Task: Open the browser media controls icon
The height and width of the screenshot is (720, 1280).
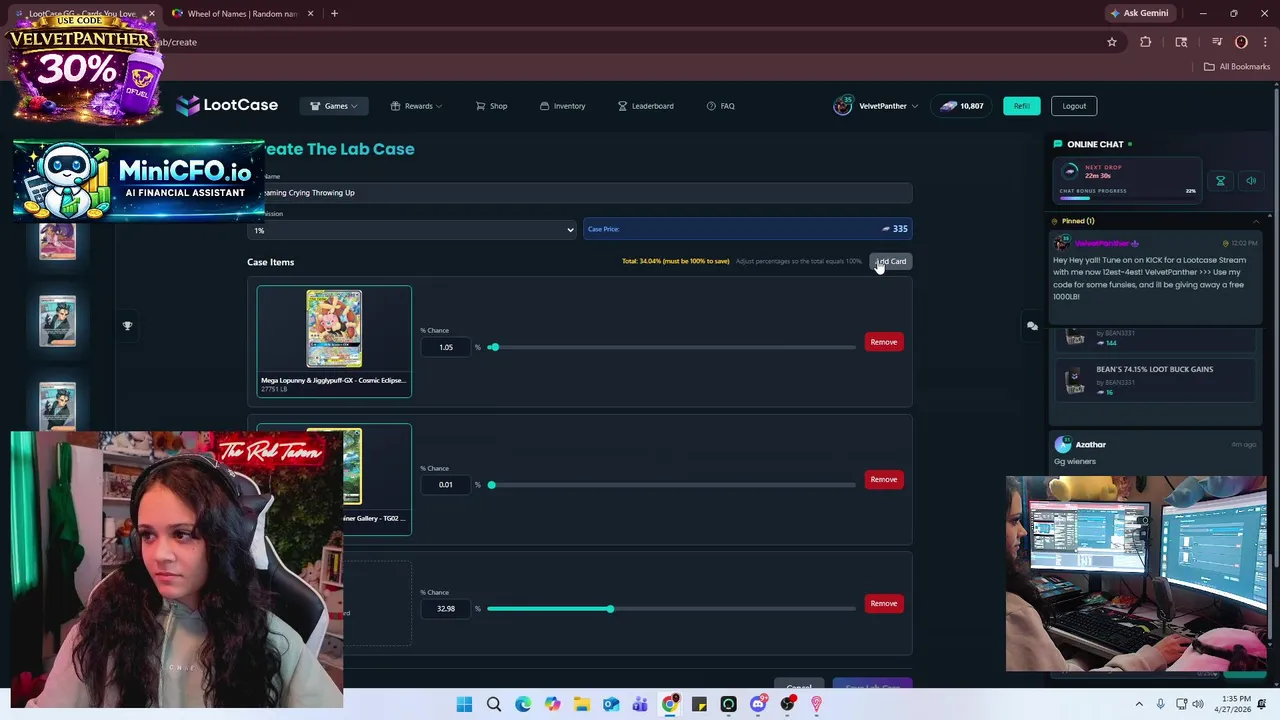Action: pyautogui.click(x=1217, y=42)
